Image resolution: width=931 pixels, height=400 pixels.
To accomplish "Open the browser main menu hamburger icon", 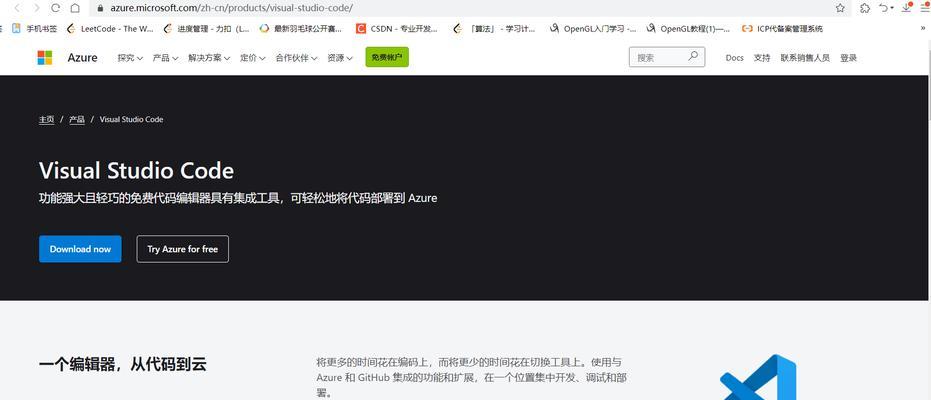I will pyautogui.click(x=924, y=7).
